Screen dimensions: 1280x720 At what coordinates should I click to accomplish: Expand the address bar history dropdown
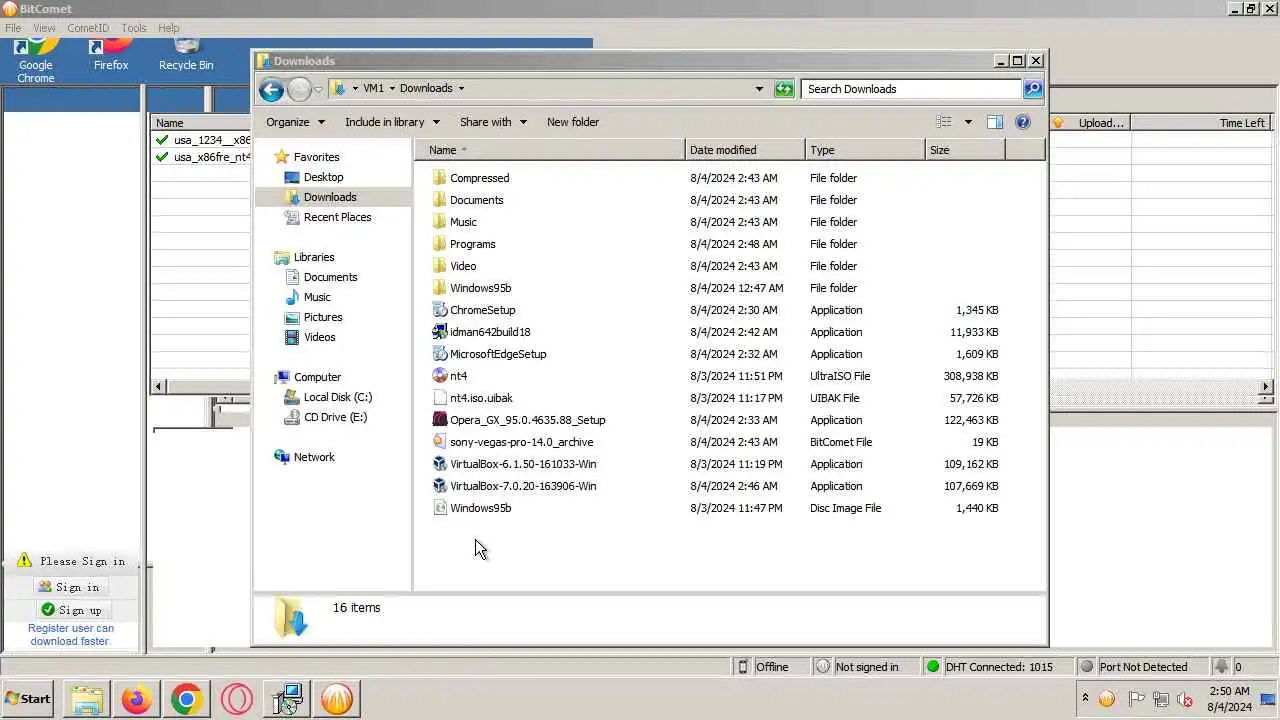pos(759,89)
